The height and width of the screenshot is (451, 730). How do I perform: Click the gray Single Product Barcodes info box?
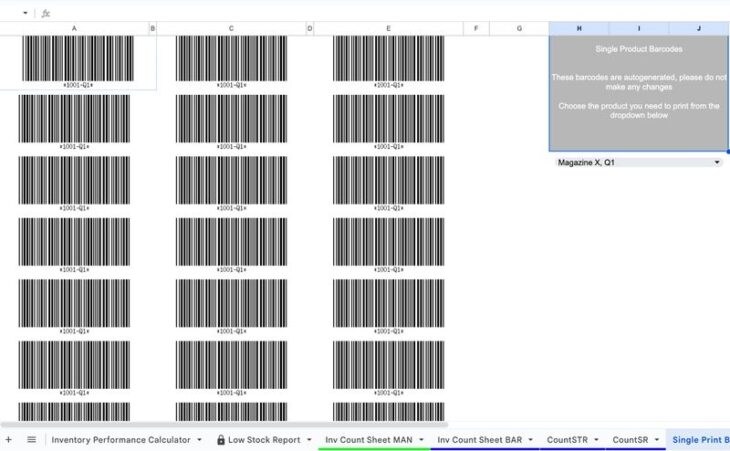click(638, 93)
